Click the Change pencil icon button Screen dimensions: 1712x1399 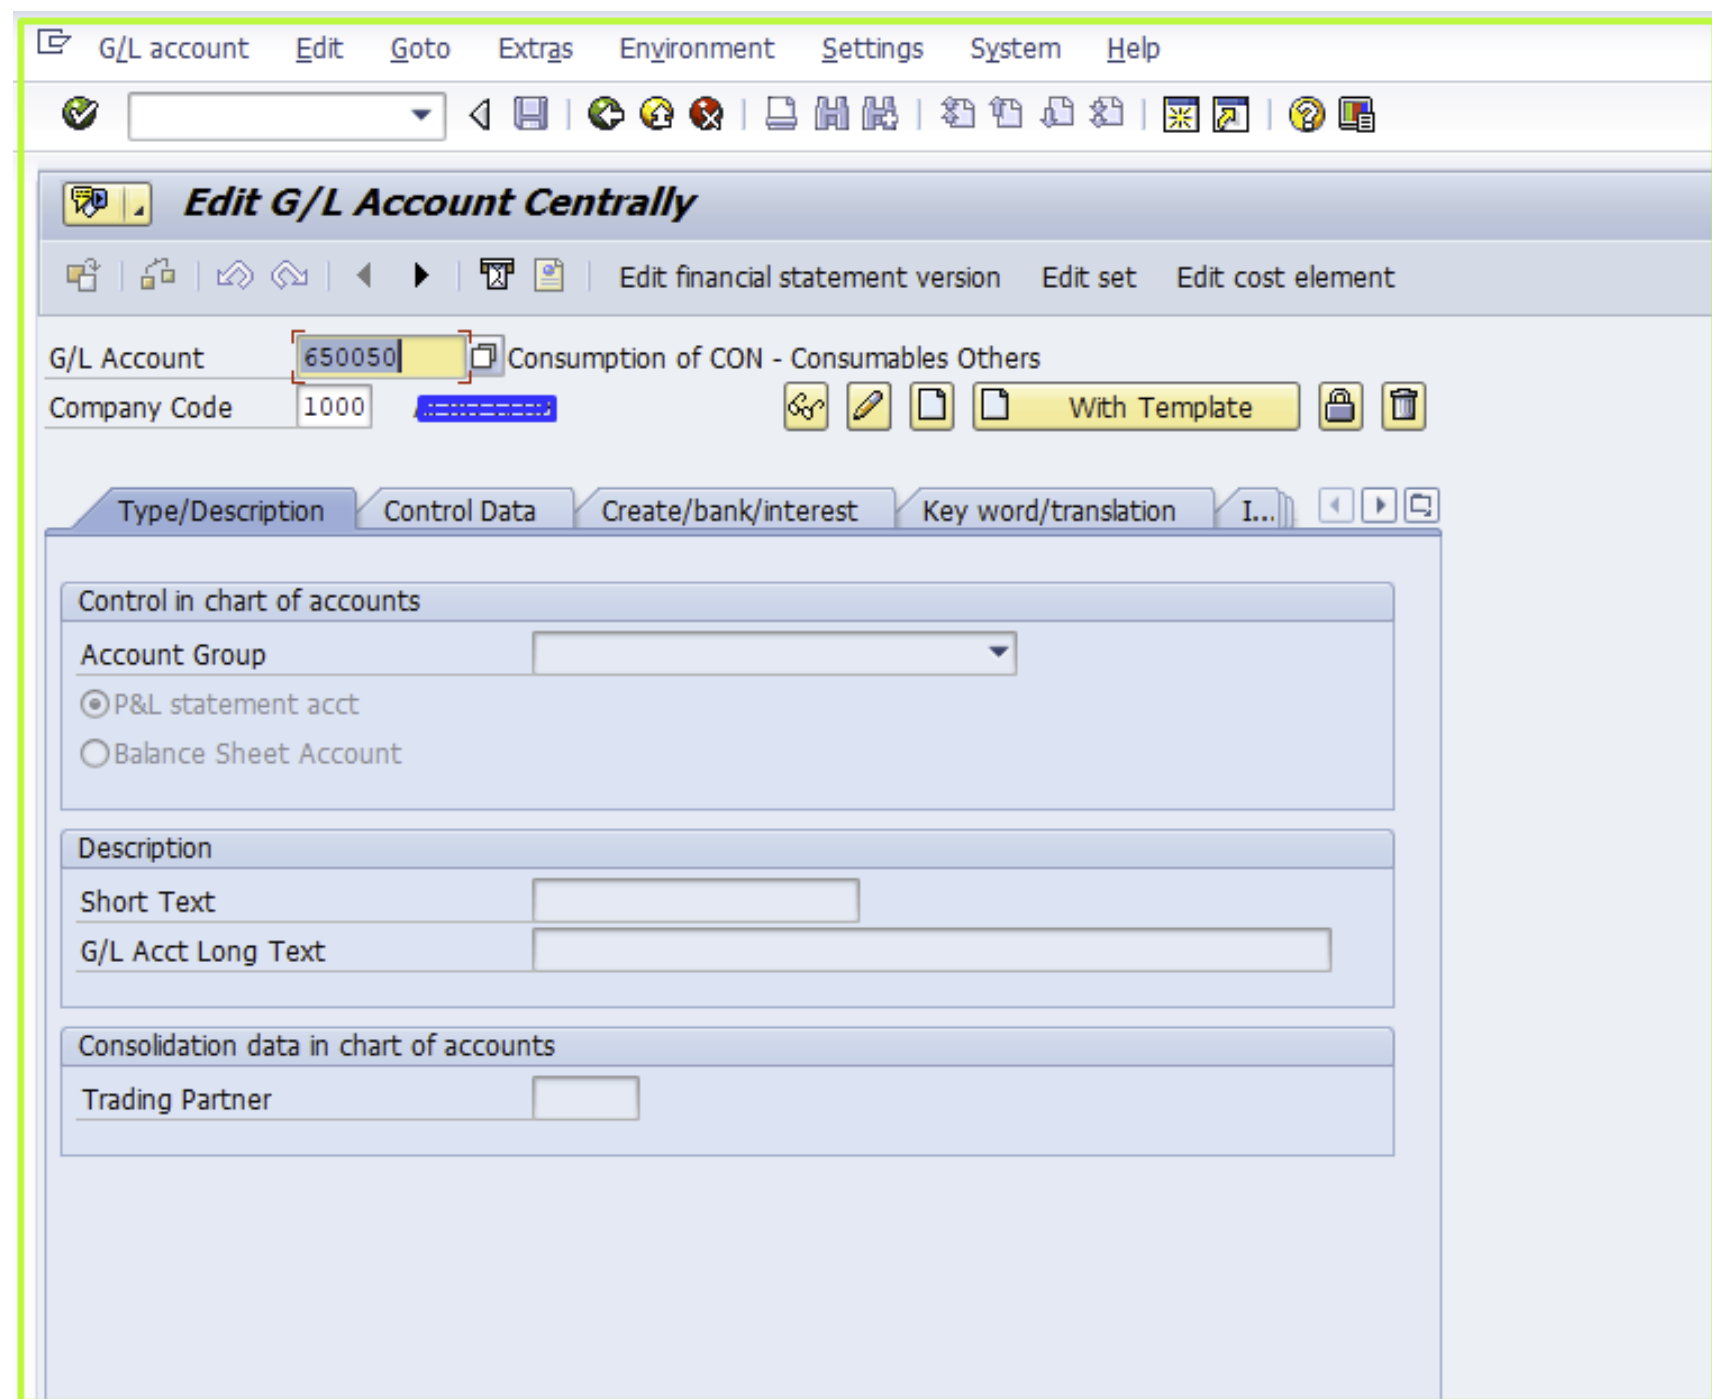868,407
